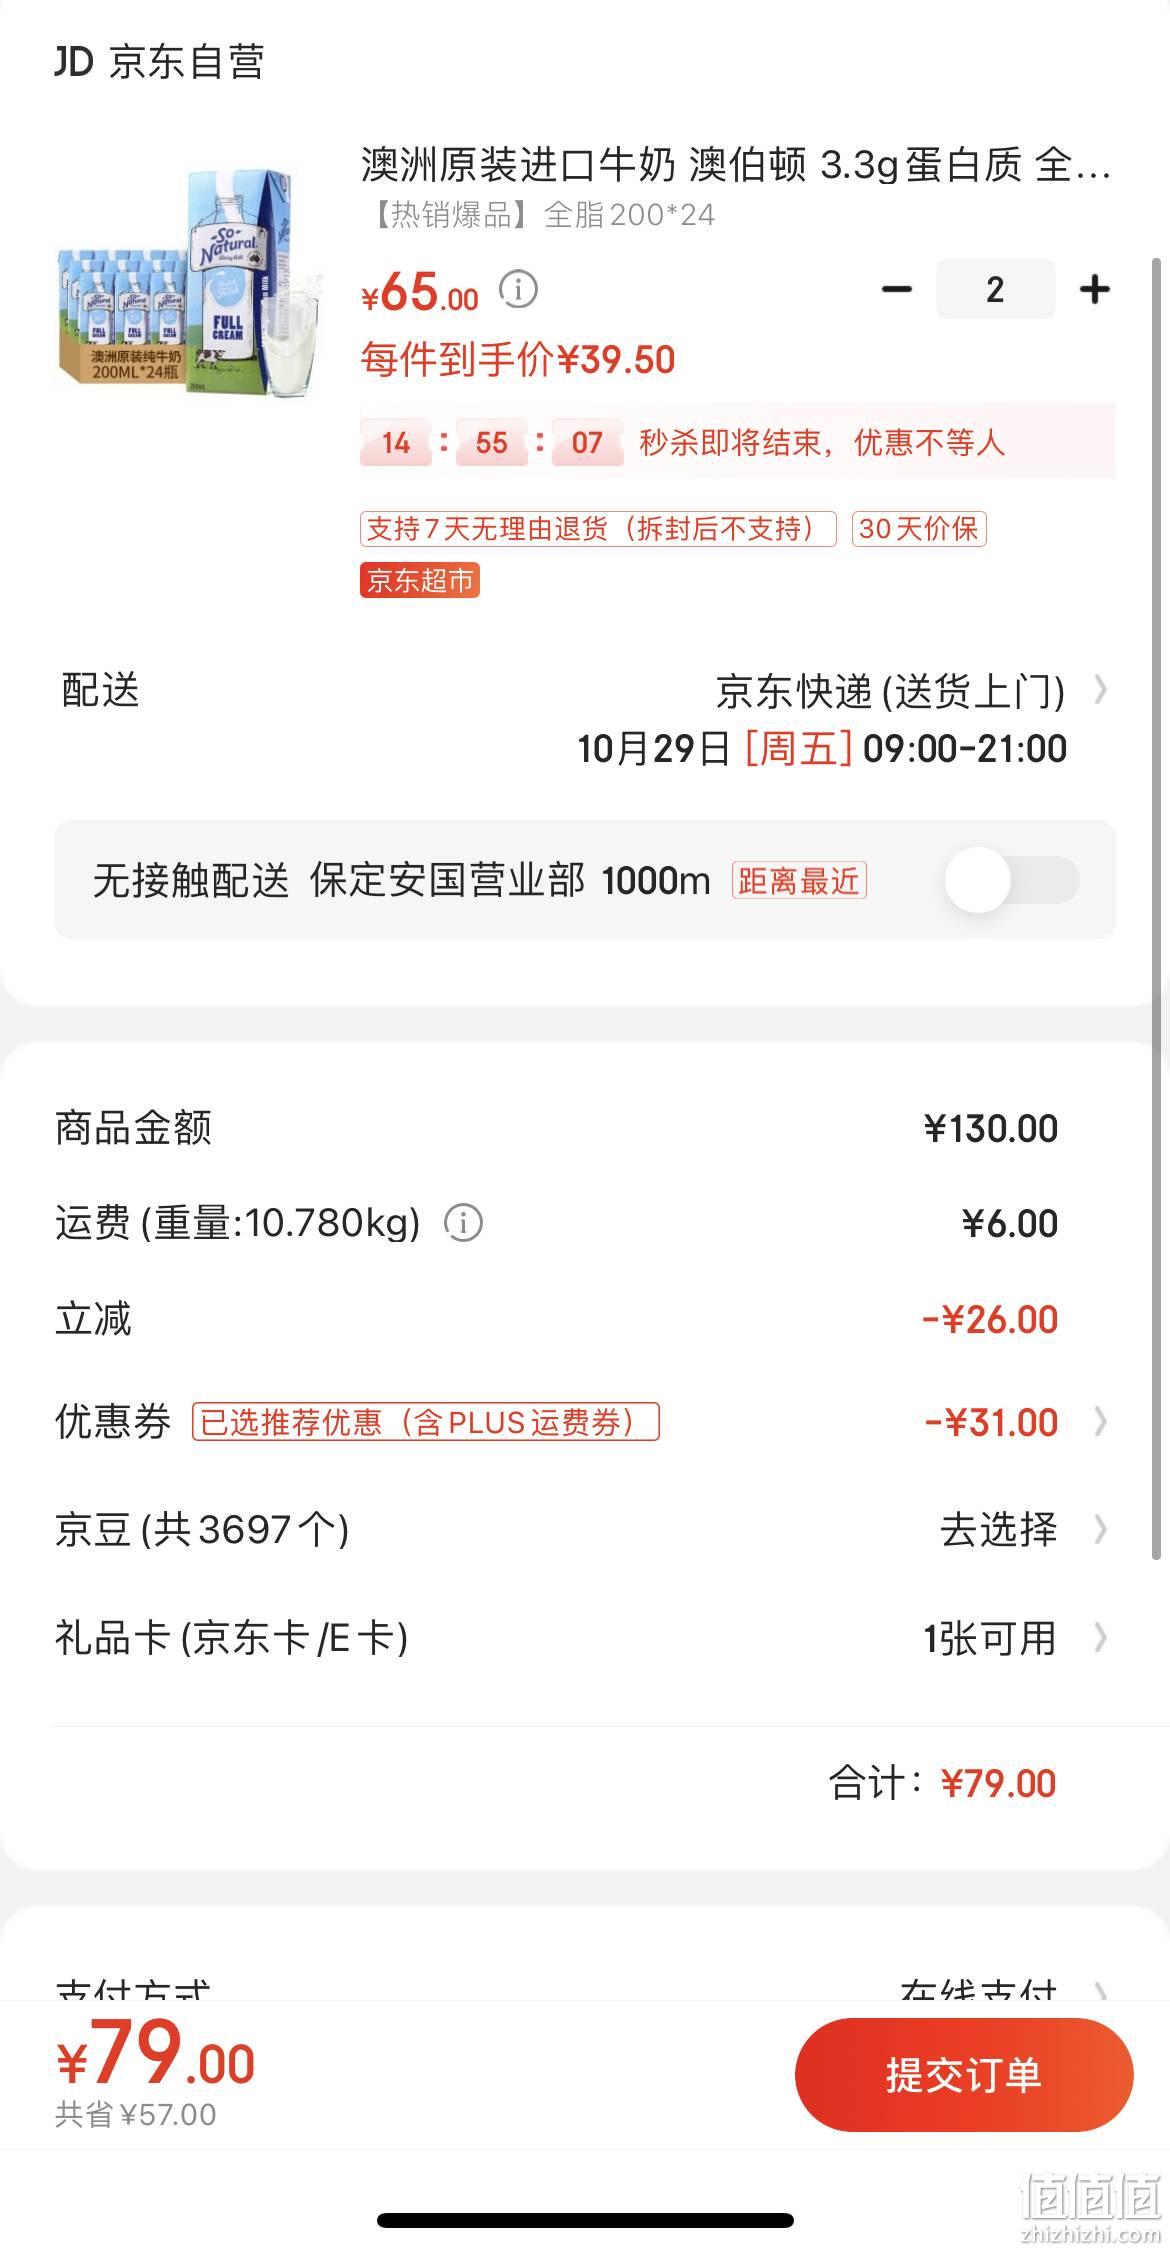Click the 提交订单 submit order button
The height and width of the screenshot is (2252, 1170).
[964, 2075]
